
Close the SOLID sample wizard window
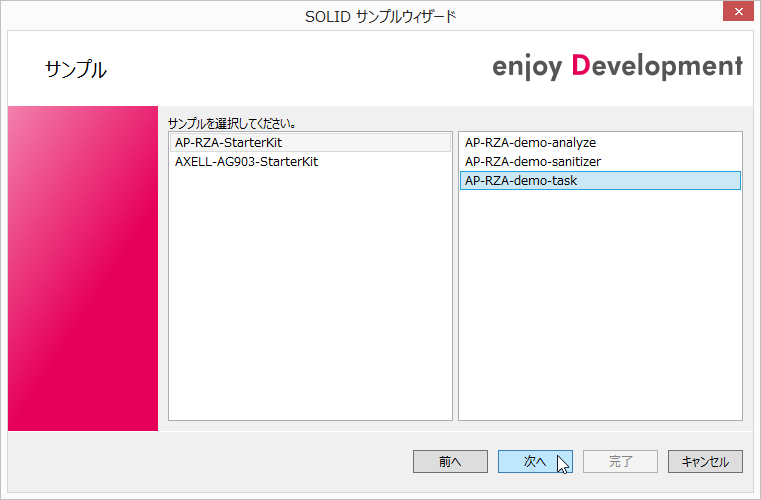[736, 11]
